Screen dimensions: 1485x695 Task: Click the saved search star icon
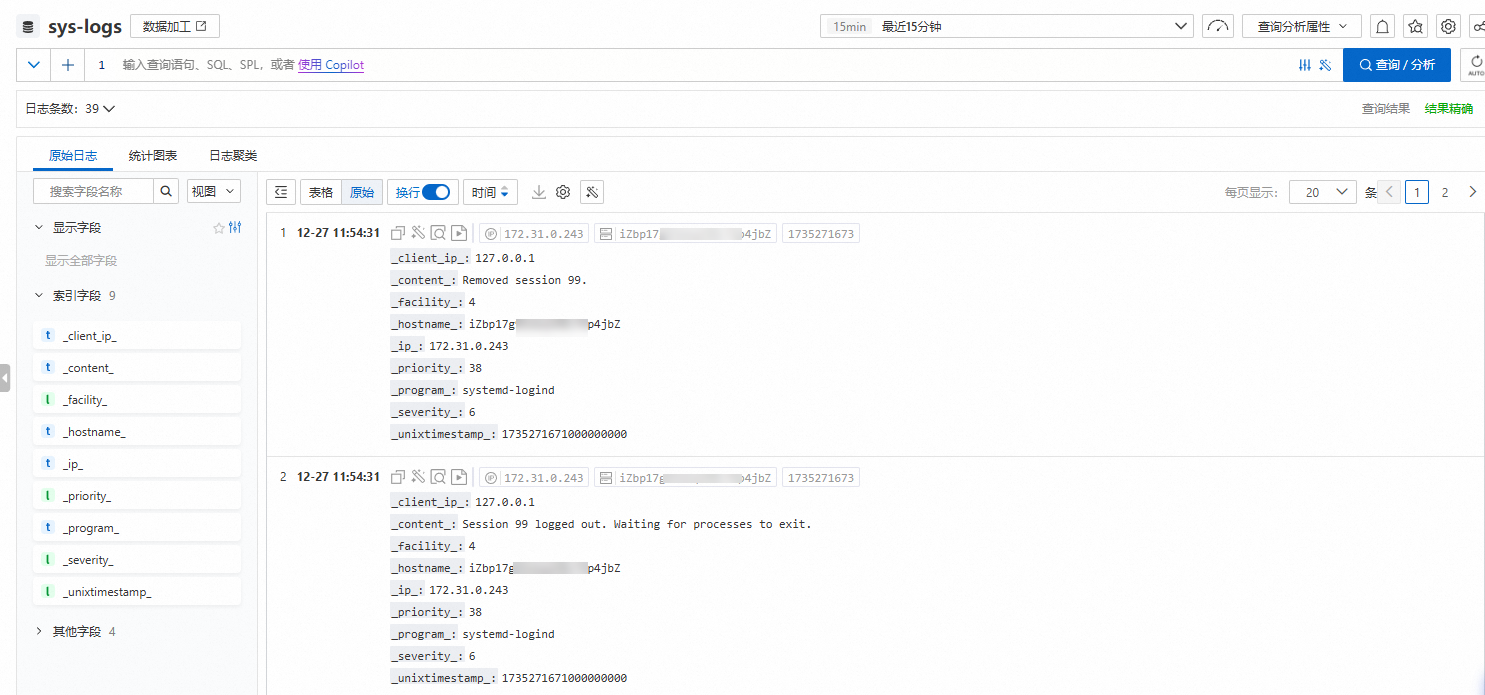pyautogui.click(x=1415, y=26)
